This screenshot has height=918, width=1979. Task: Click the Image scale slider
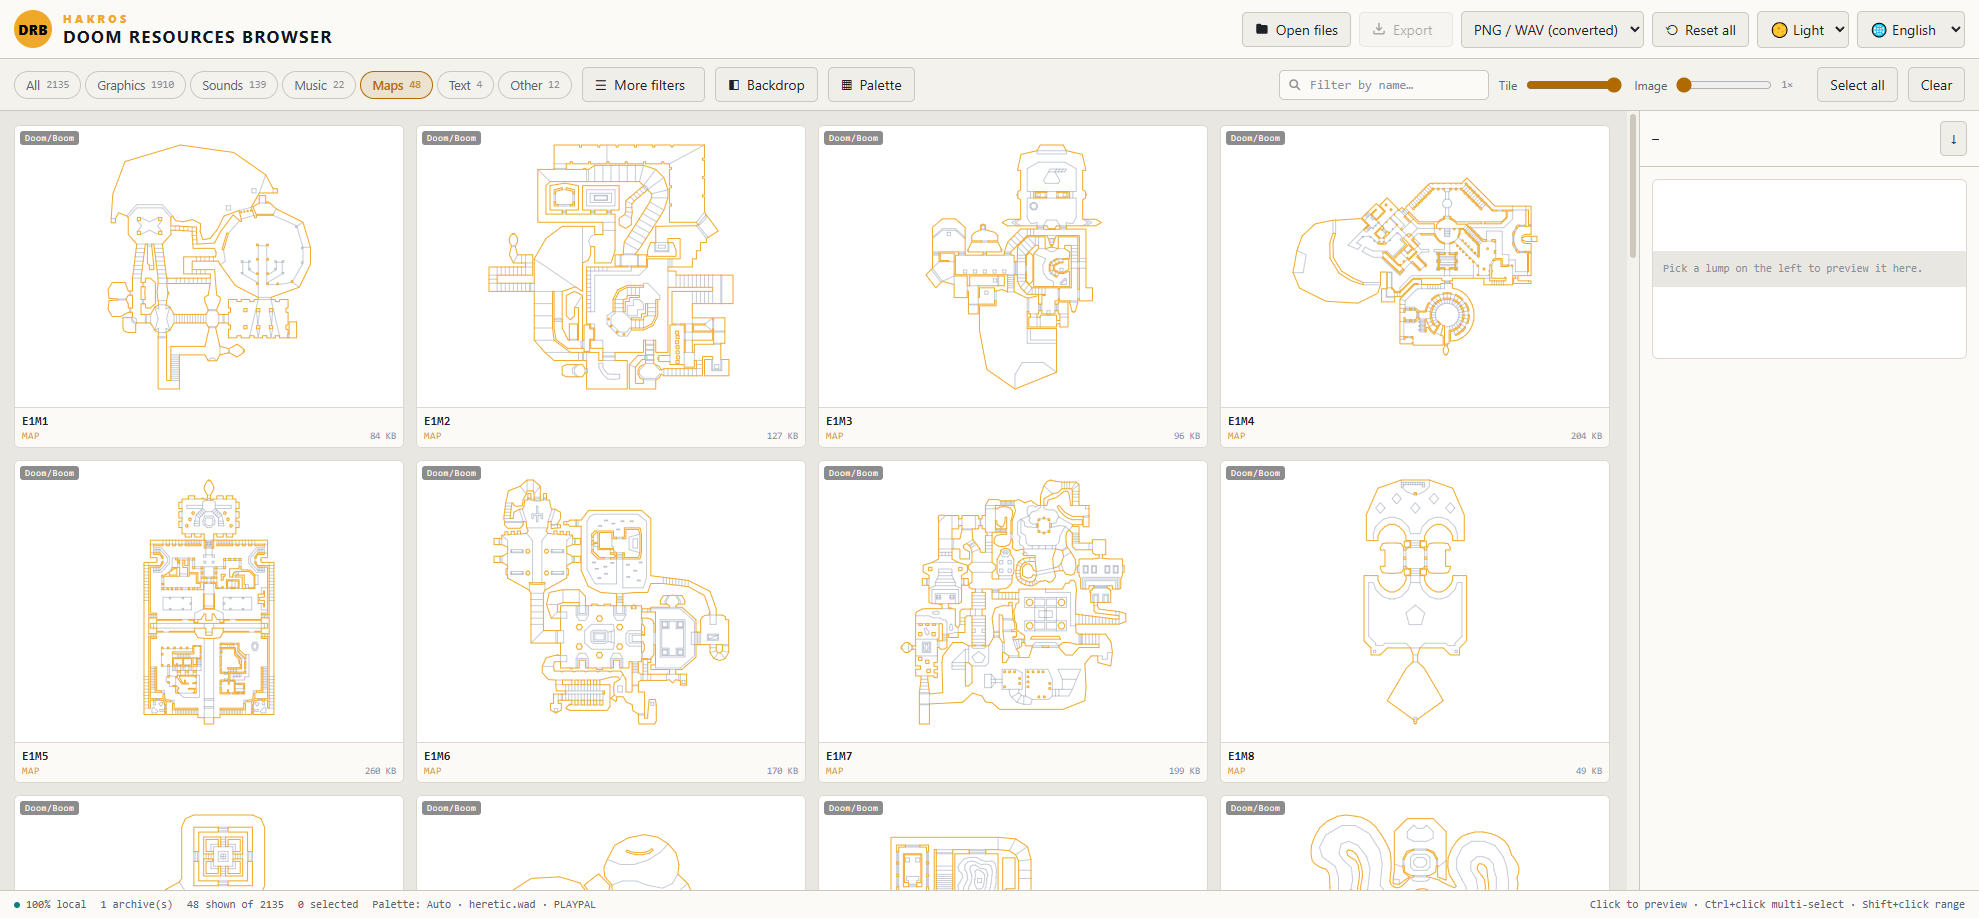coord(1724,85)
